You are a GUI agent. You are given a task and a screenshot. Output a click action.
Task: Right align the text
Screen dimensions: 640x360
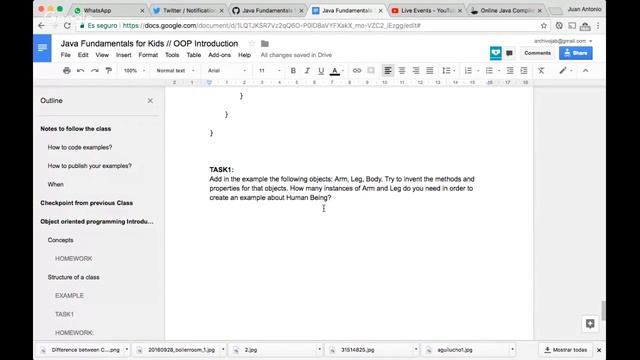click(x=416, y=71)
